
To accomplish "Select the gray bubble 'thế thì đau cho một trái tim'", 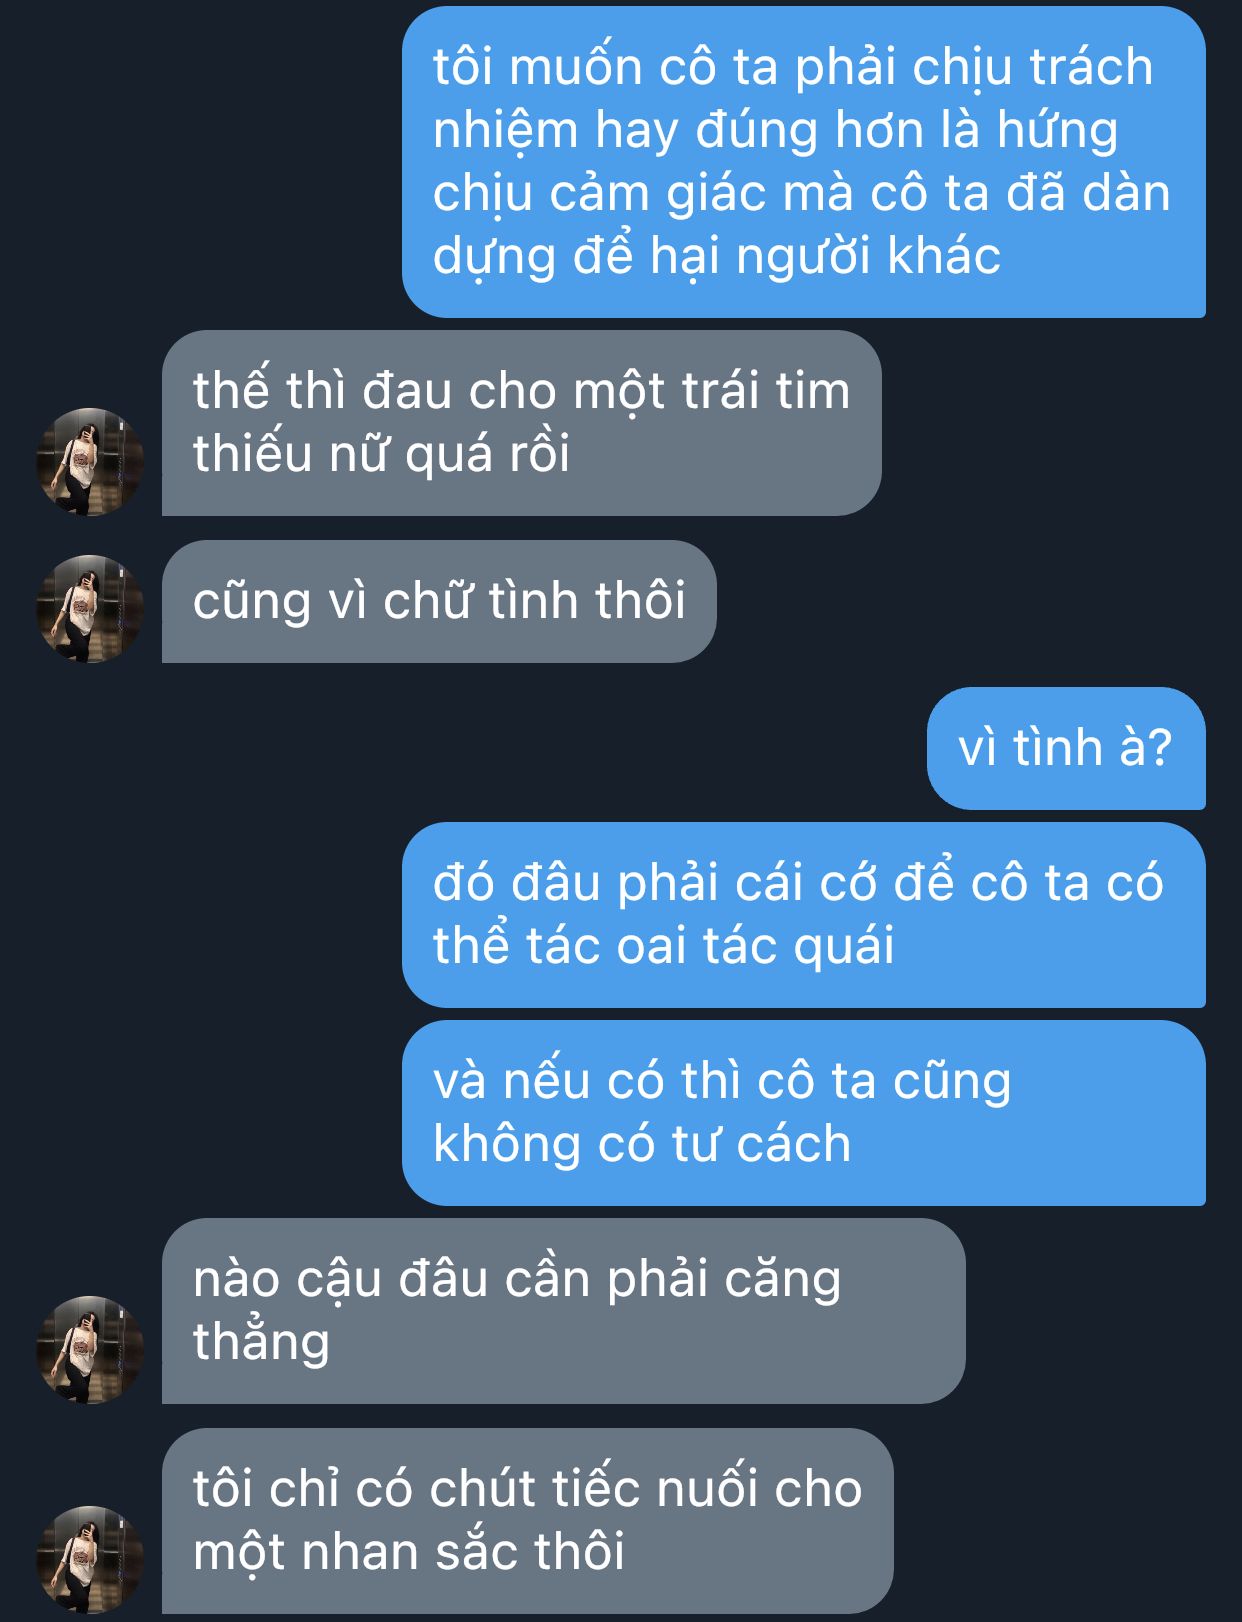I will 522,423.
